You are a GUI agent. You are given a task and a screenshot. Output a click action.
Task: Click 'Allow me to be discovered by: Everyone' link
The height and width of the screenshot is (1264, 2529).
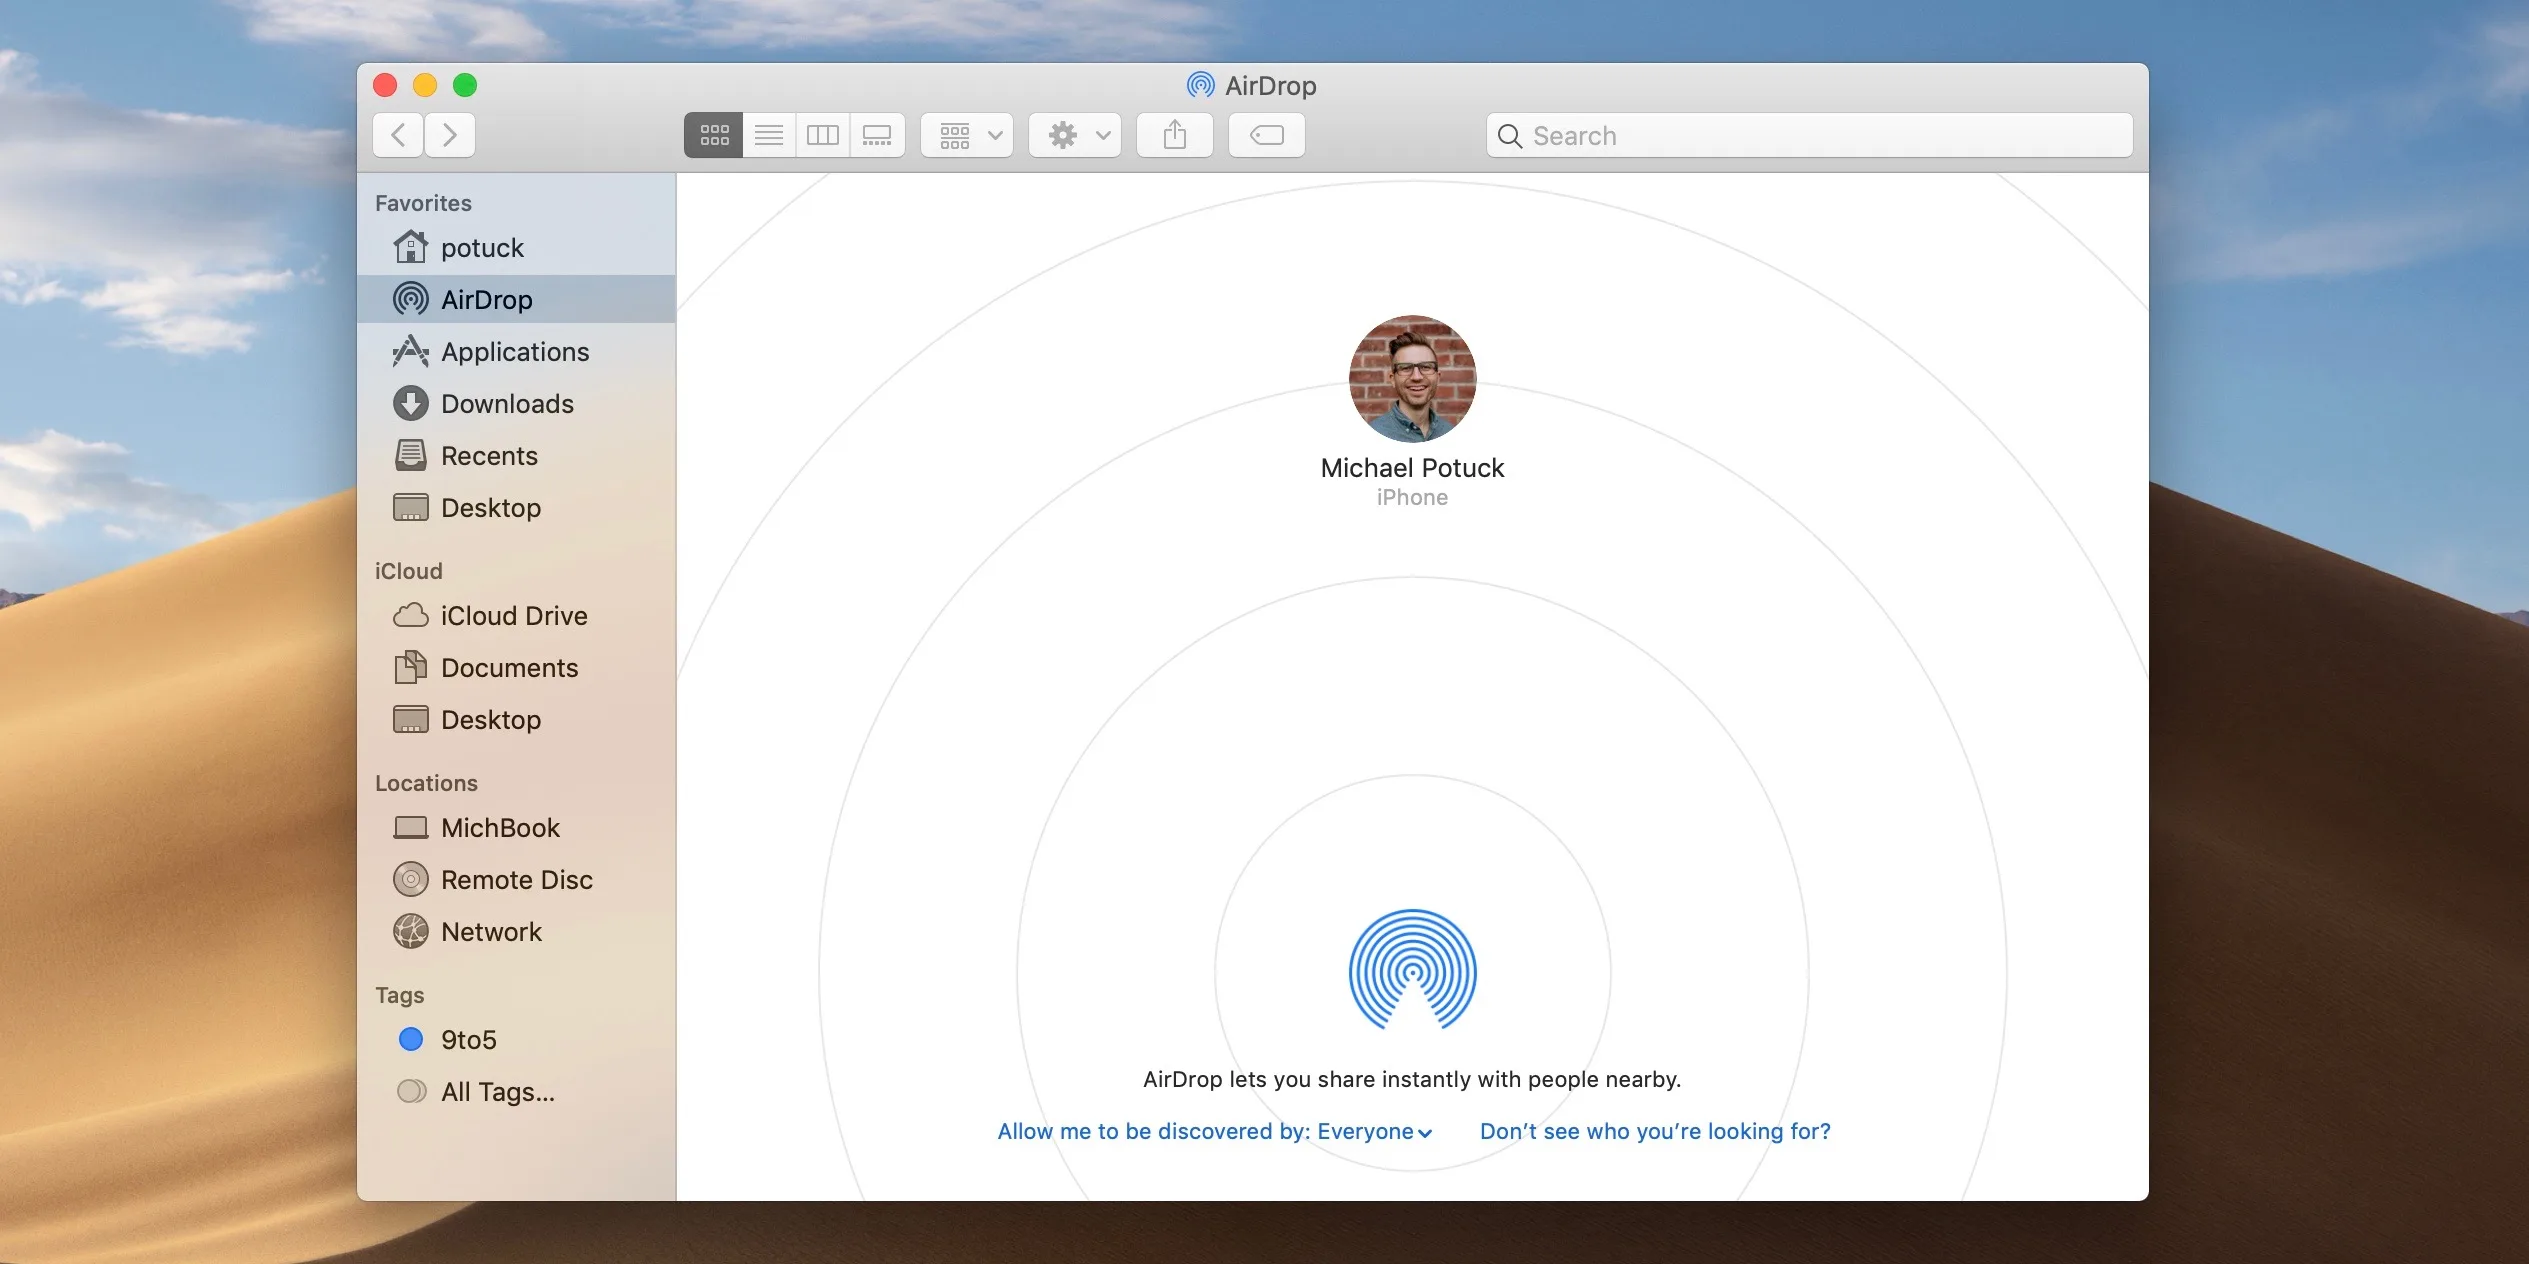click(x=1210, y=1130)
